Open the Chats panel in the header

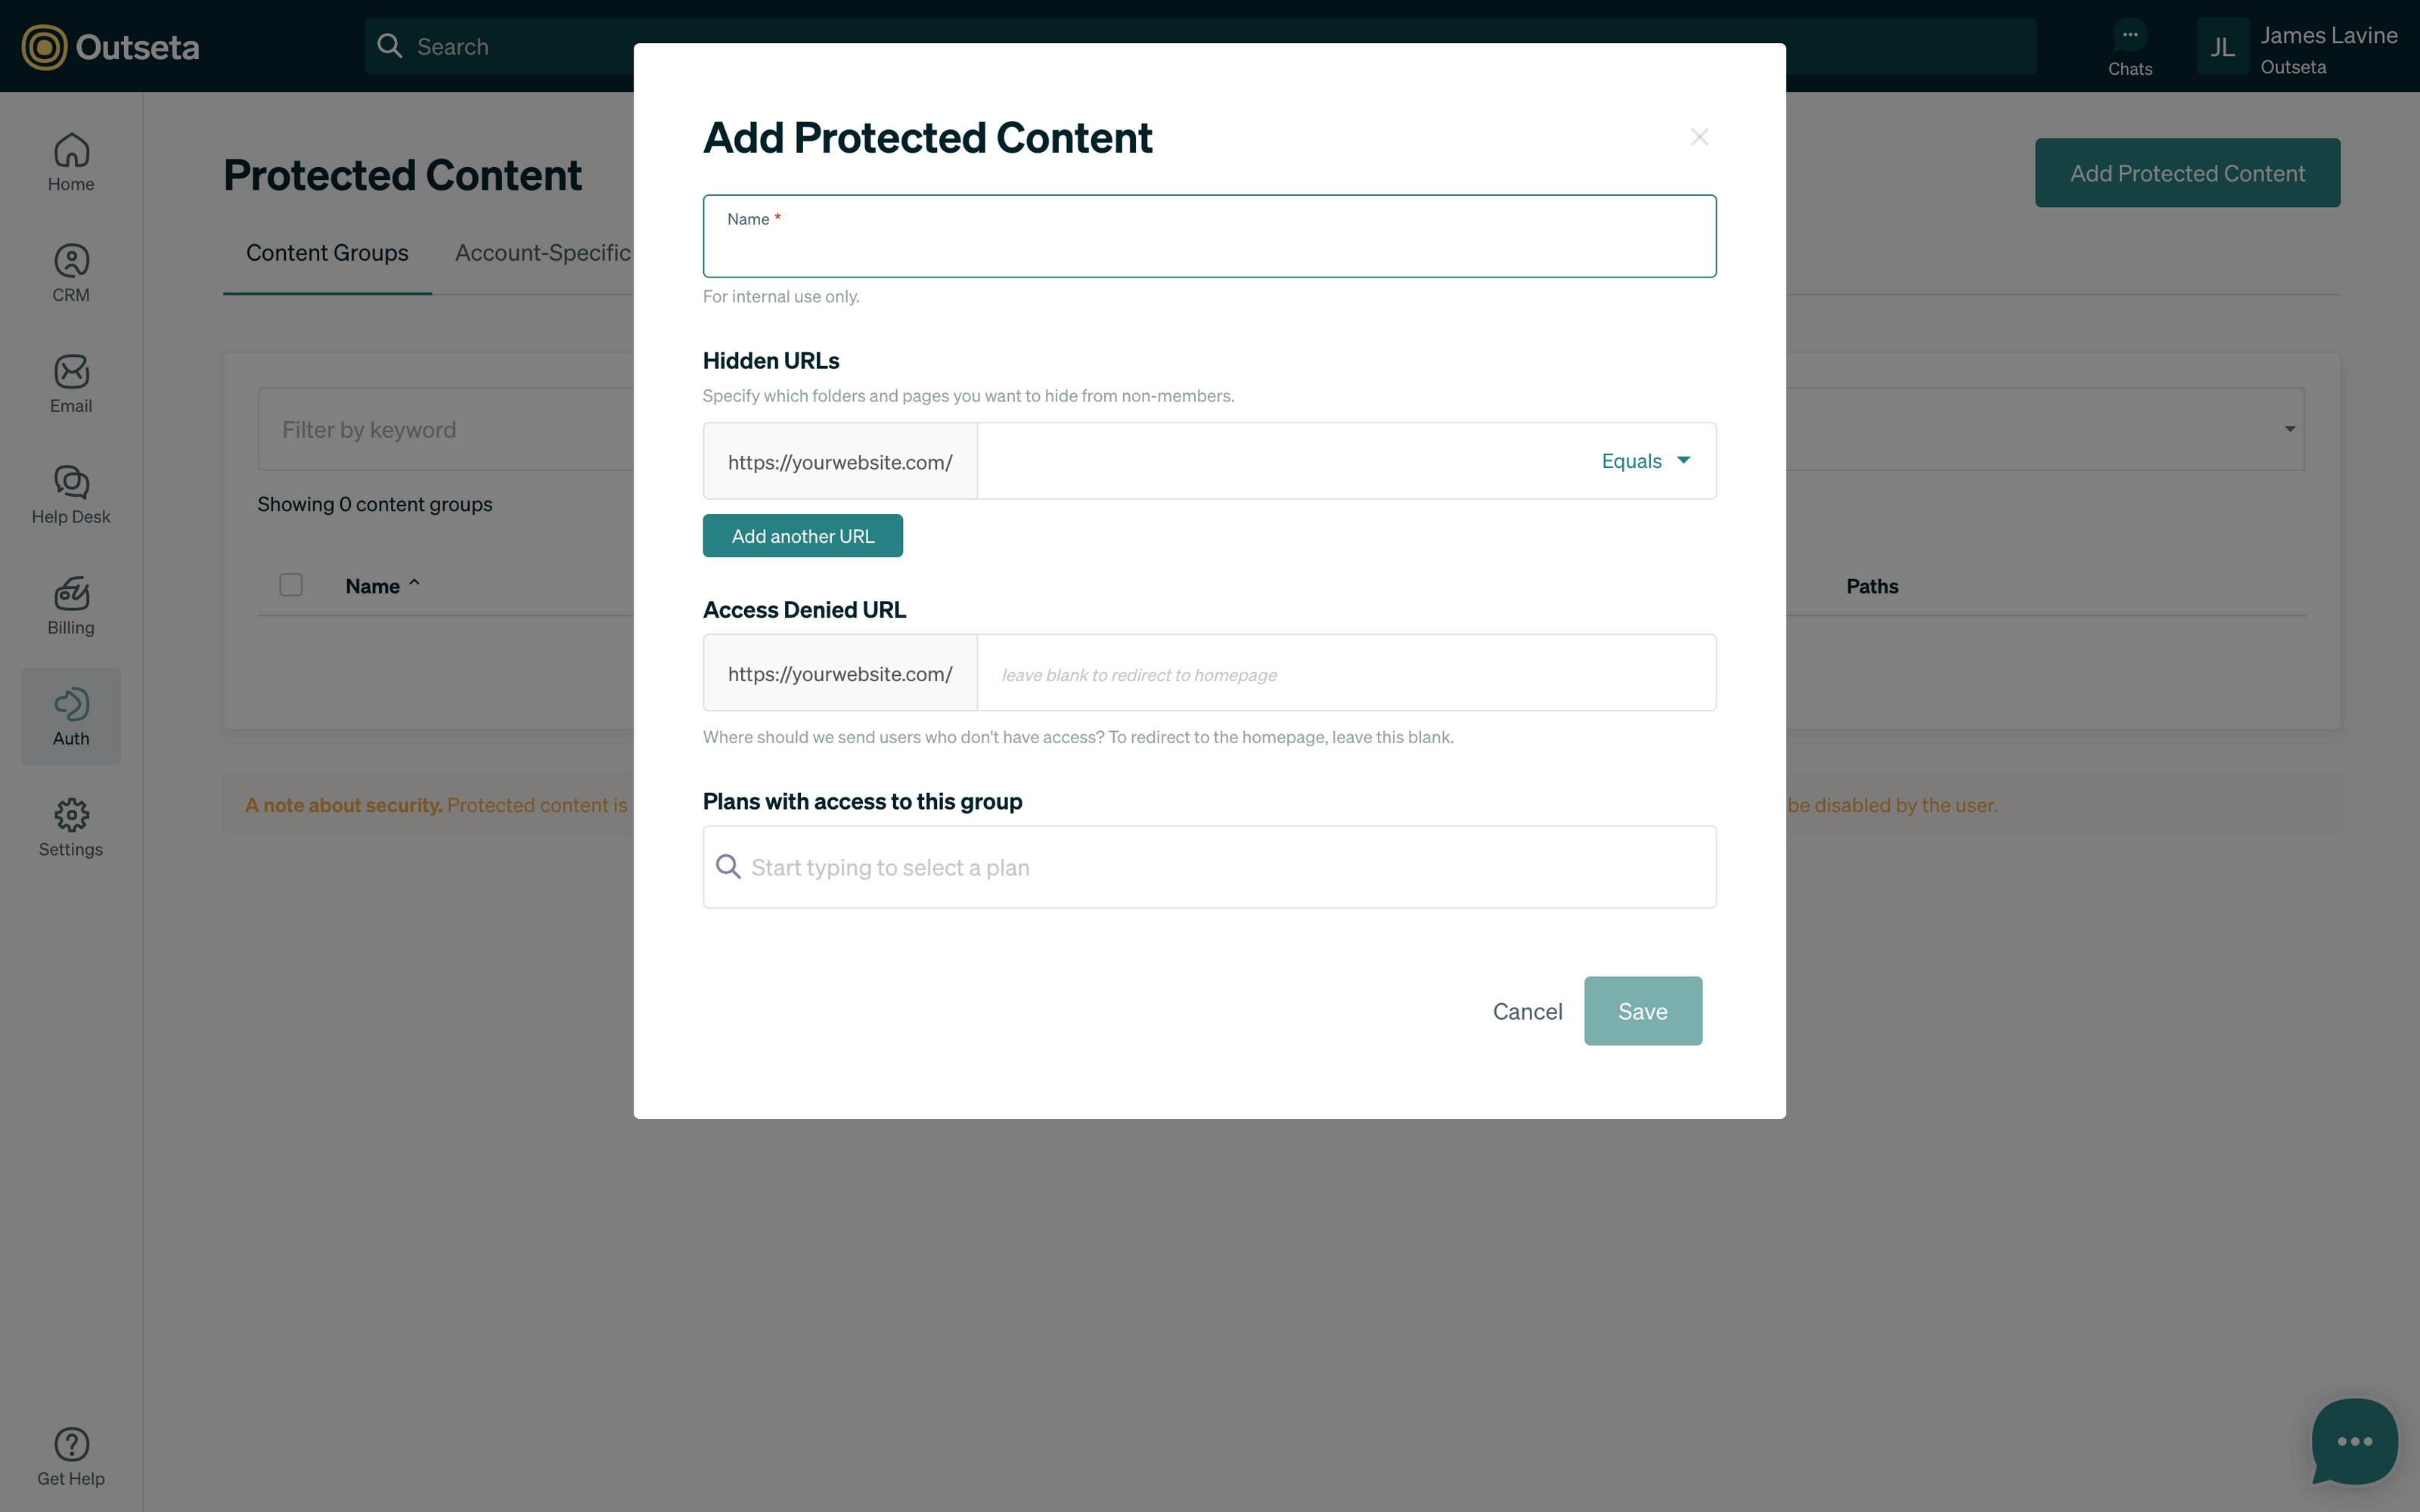point(2130,46)
